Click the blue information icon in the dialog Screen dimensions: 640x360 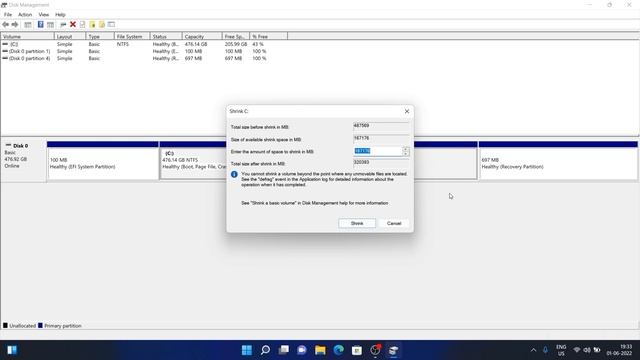[x=234, y=174]
